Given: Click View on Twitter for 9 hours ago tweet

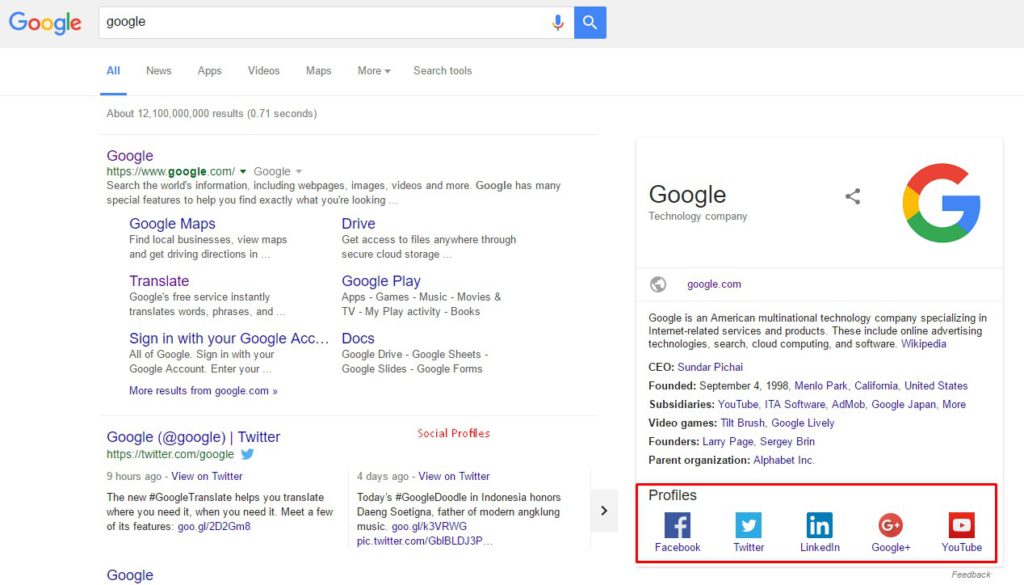Looking at the screenshot, I should pyautogui.click(x=207, y=477).
